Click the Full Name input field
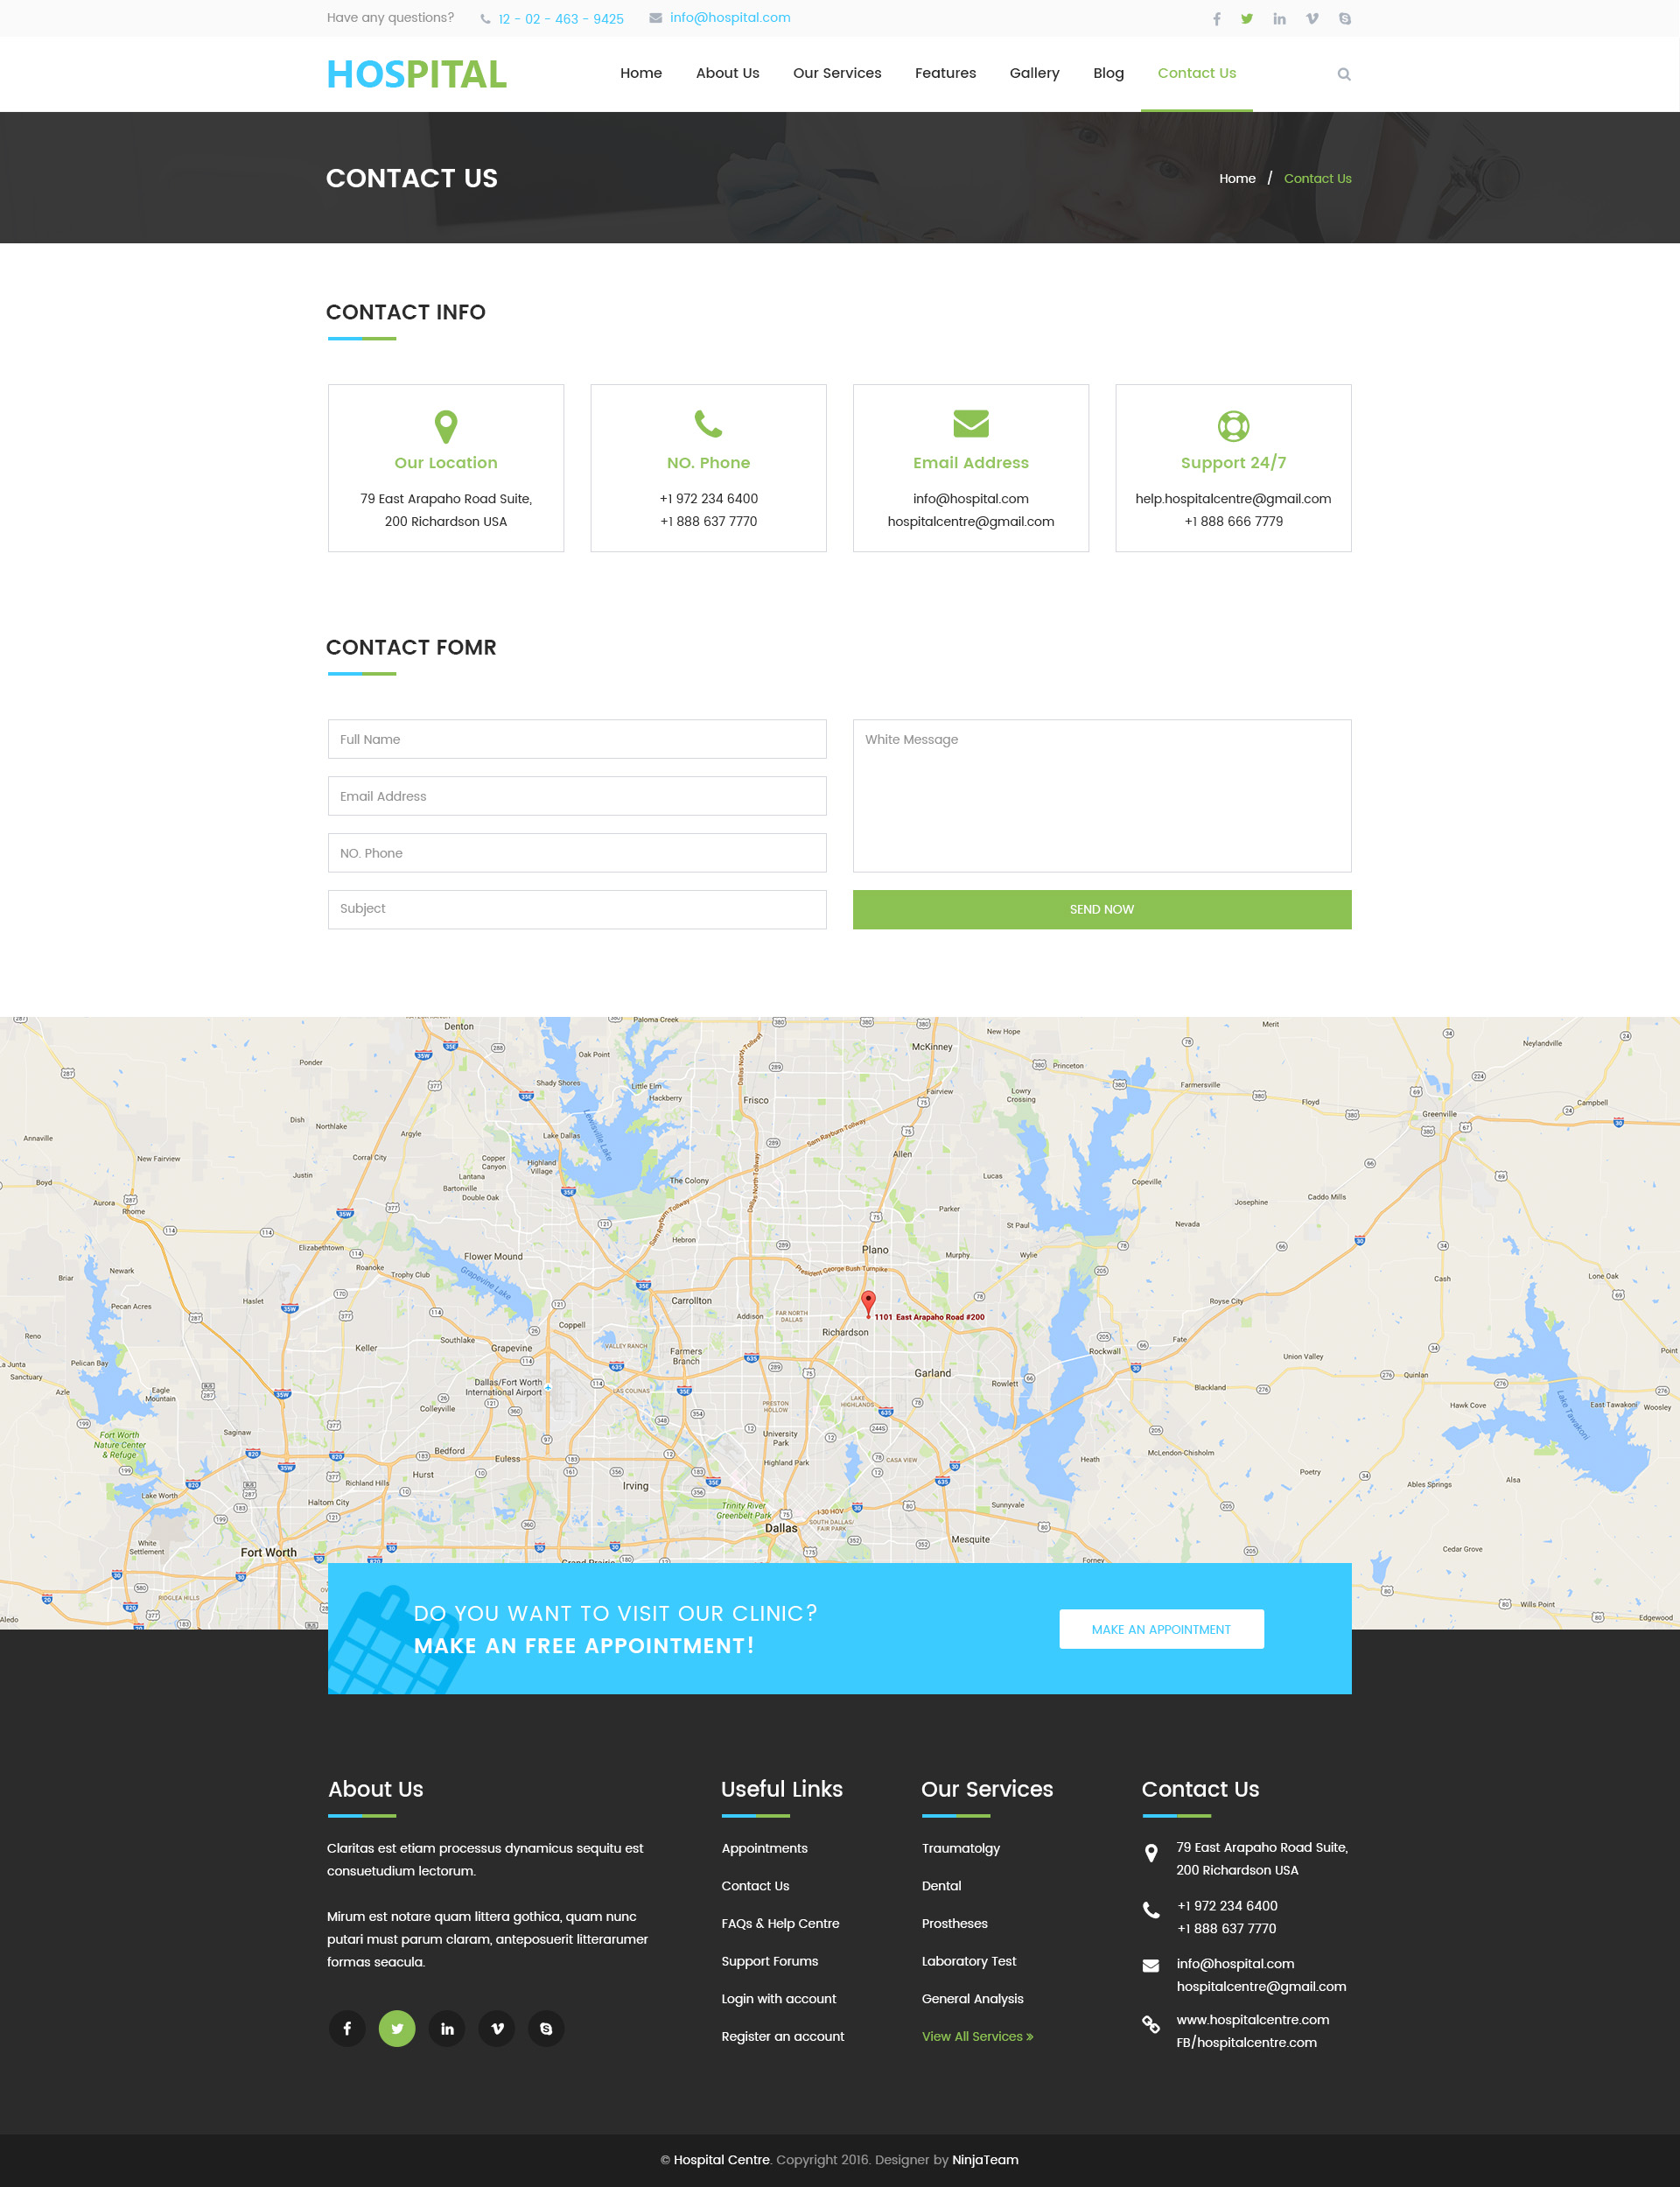 click(575, 740)
